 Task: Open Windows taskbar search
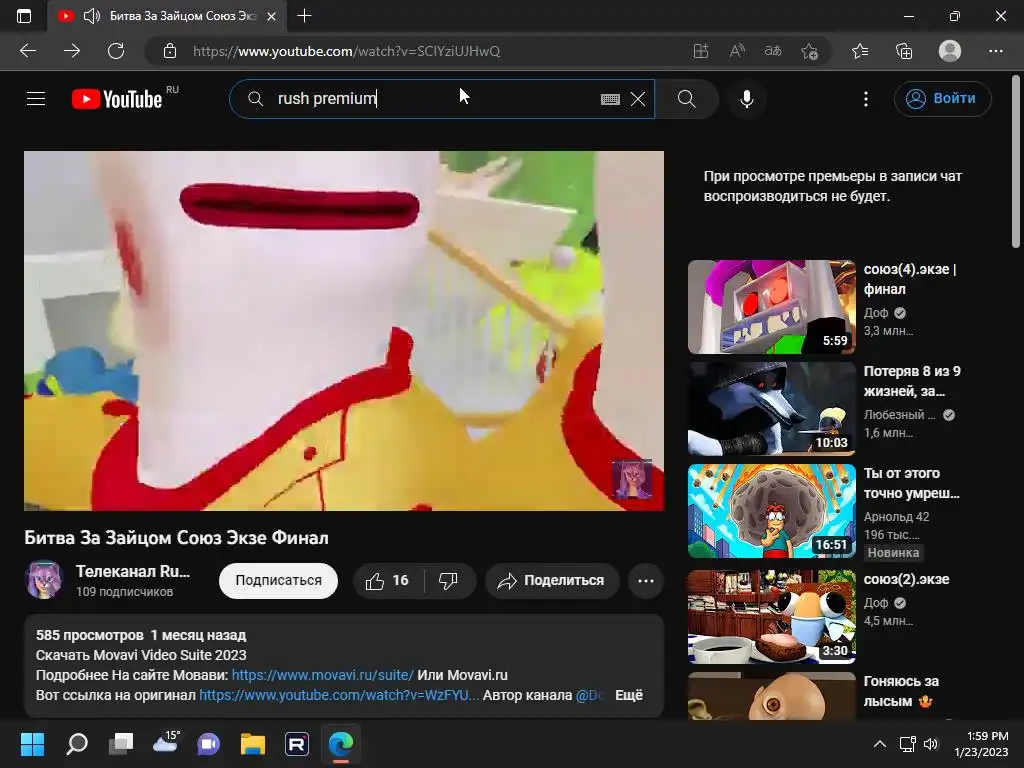77,744
